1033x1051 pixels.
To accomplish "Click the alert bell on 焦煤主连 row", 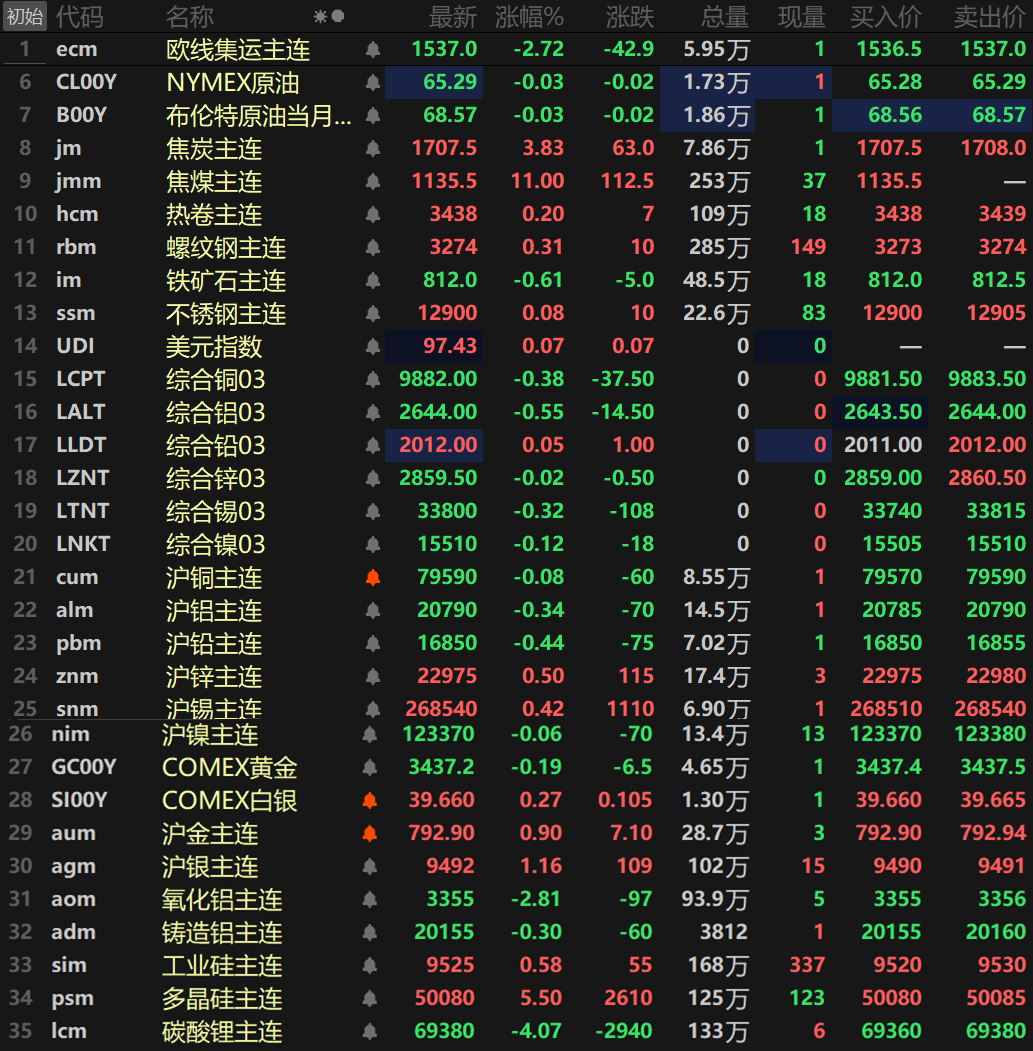I will tap(373, 182).
